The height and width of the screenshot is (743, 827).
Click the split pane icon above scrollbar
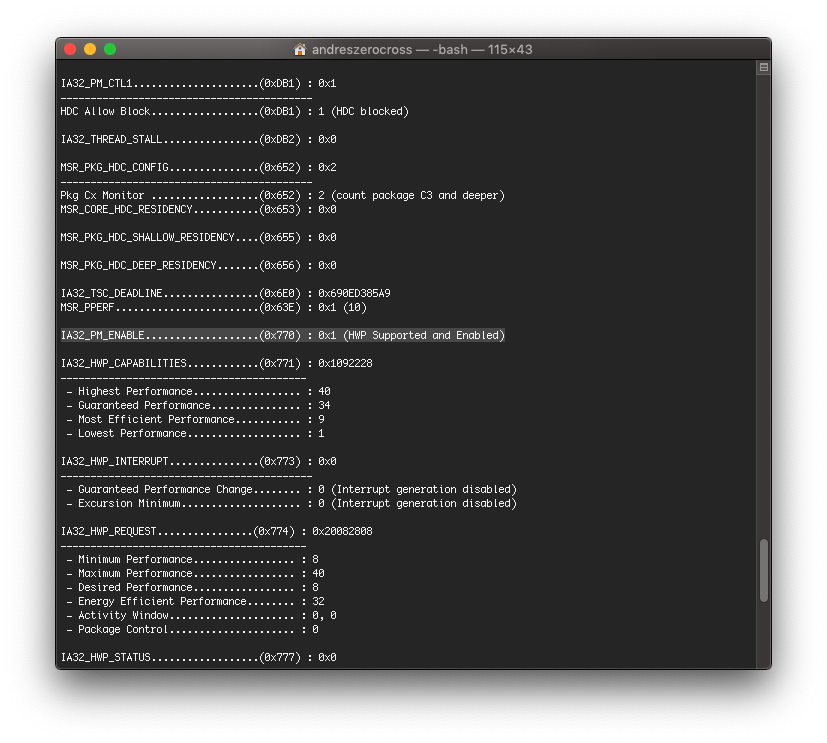pos(764,67)
